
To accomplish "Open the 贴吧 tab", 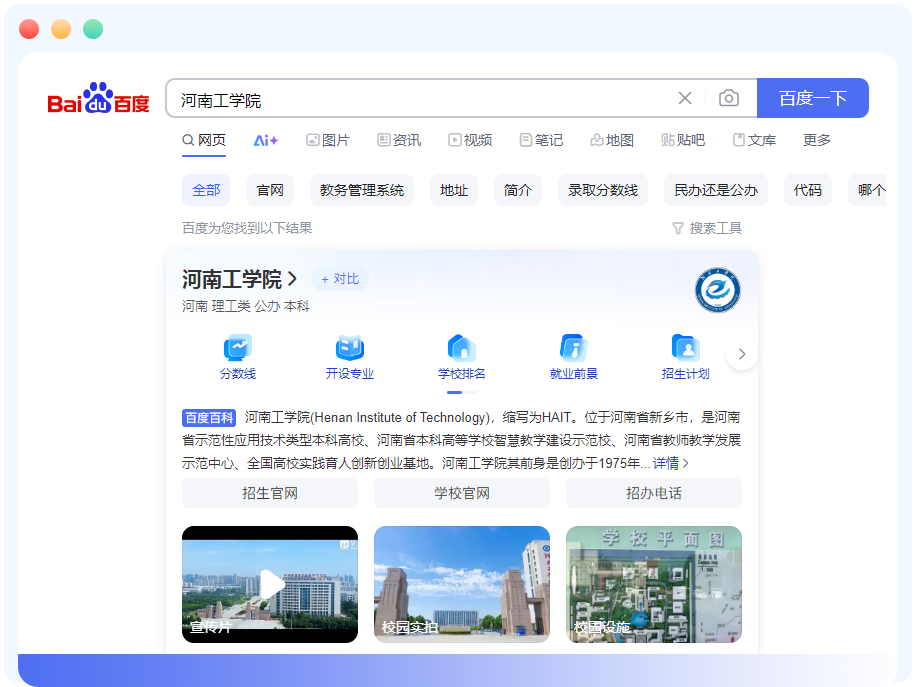I will coord(683,140).
